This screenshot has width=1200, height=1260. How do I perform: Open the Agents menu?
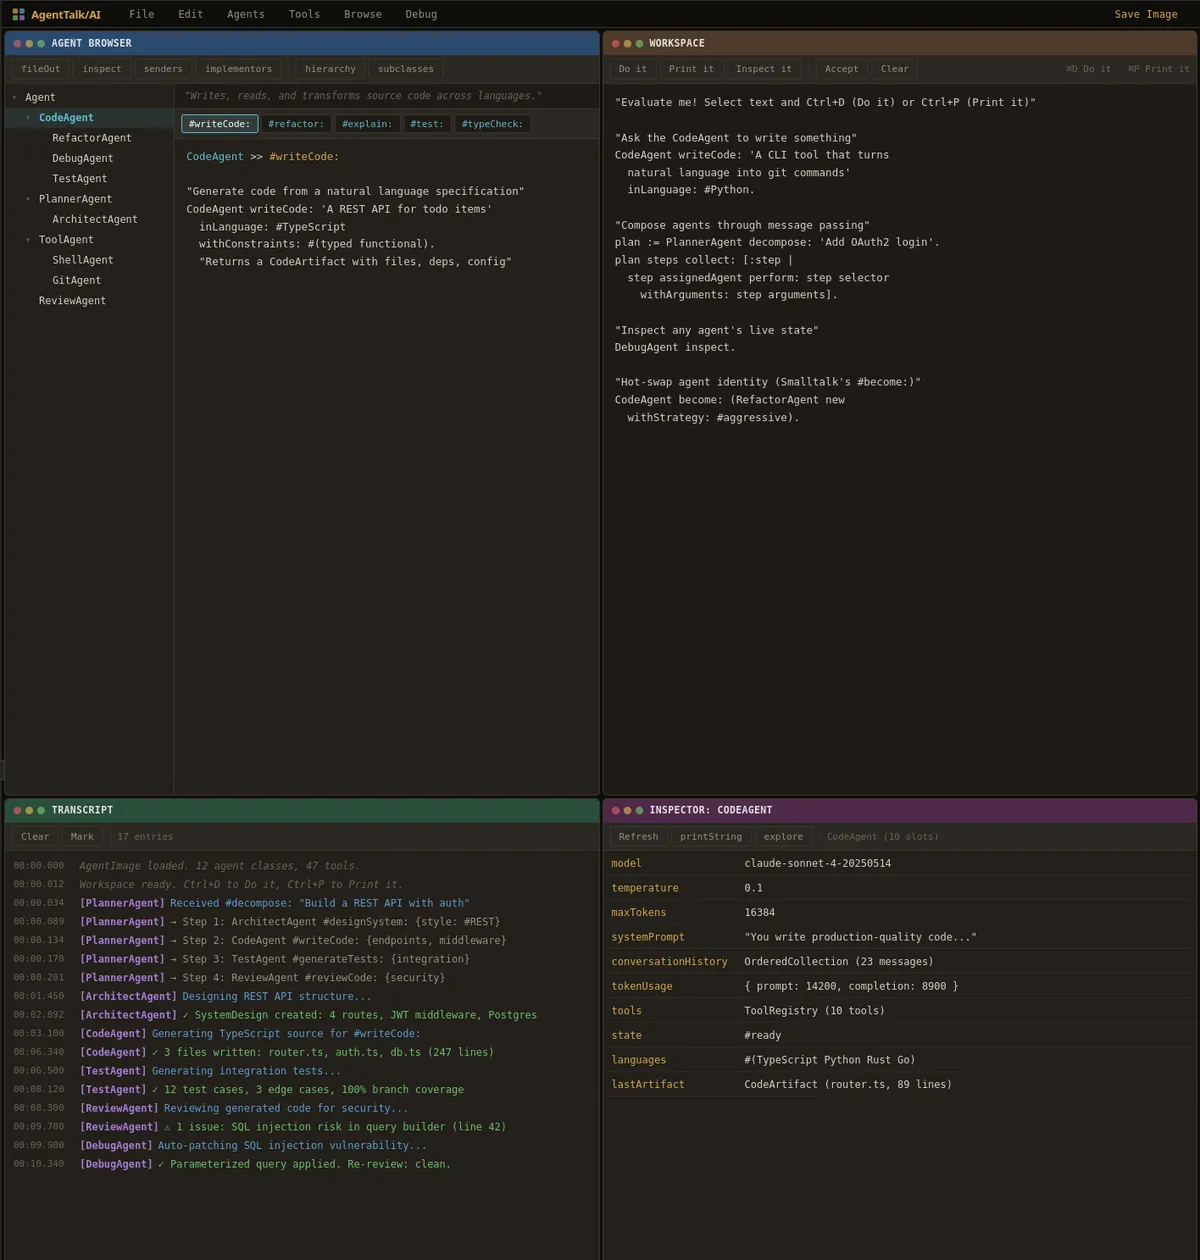245,14
